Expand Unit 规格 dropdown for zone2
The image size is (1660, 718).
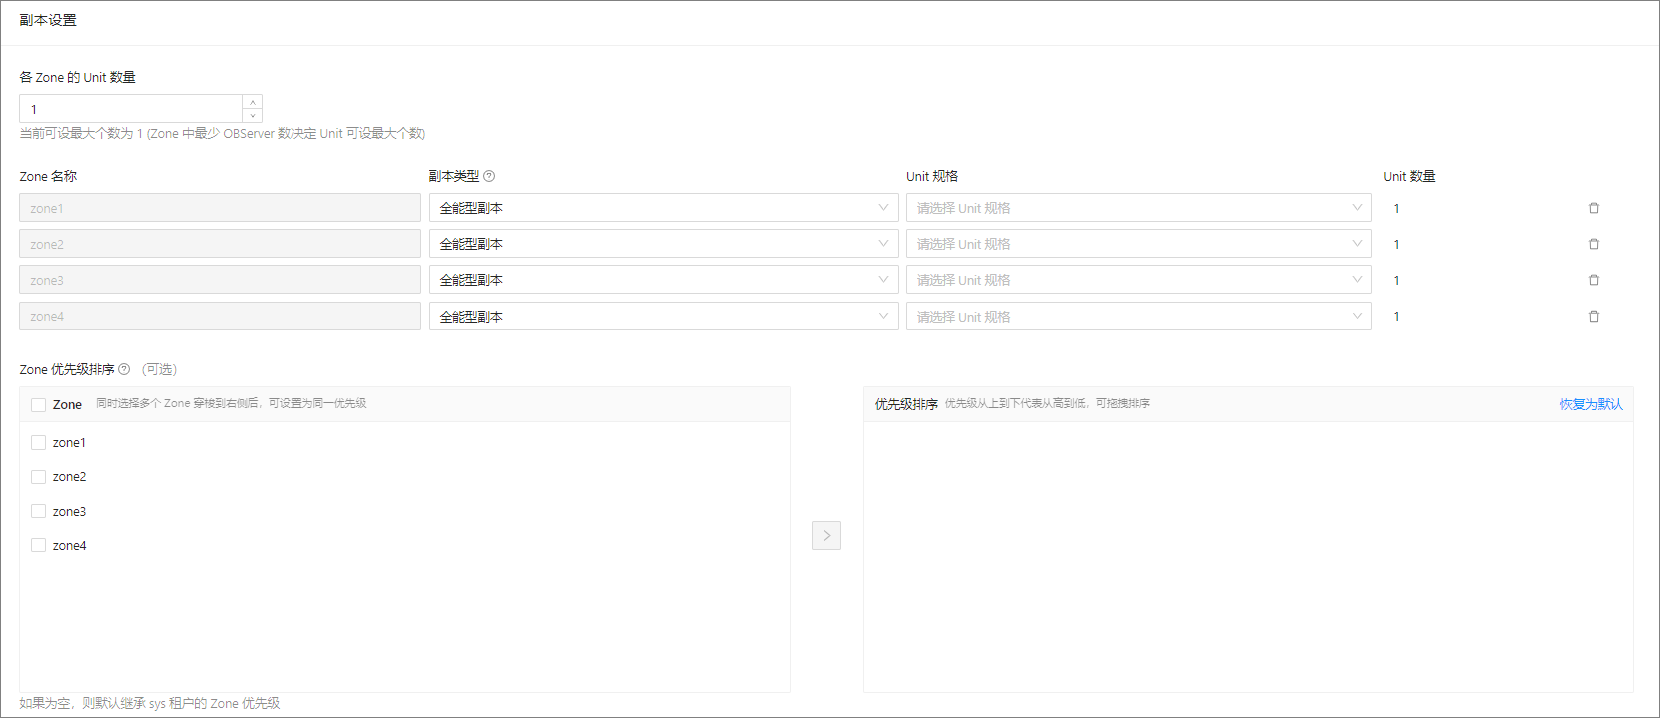tap(1138, 244)
